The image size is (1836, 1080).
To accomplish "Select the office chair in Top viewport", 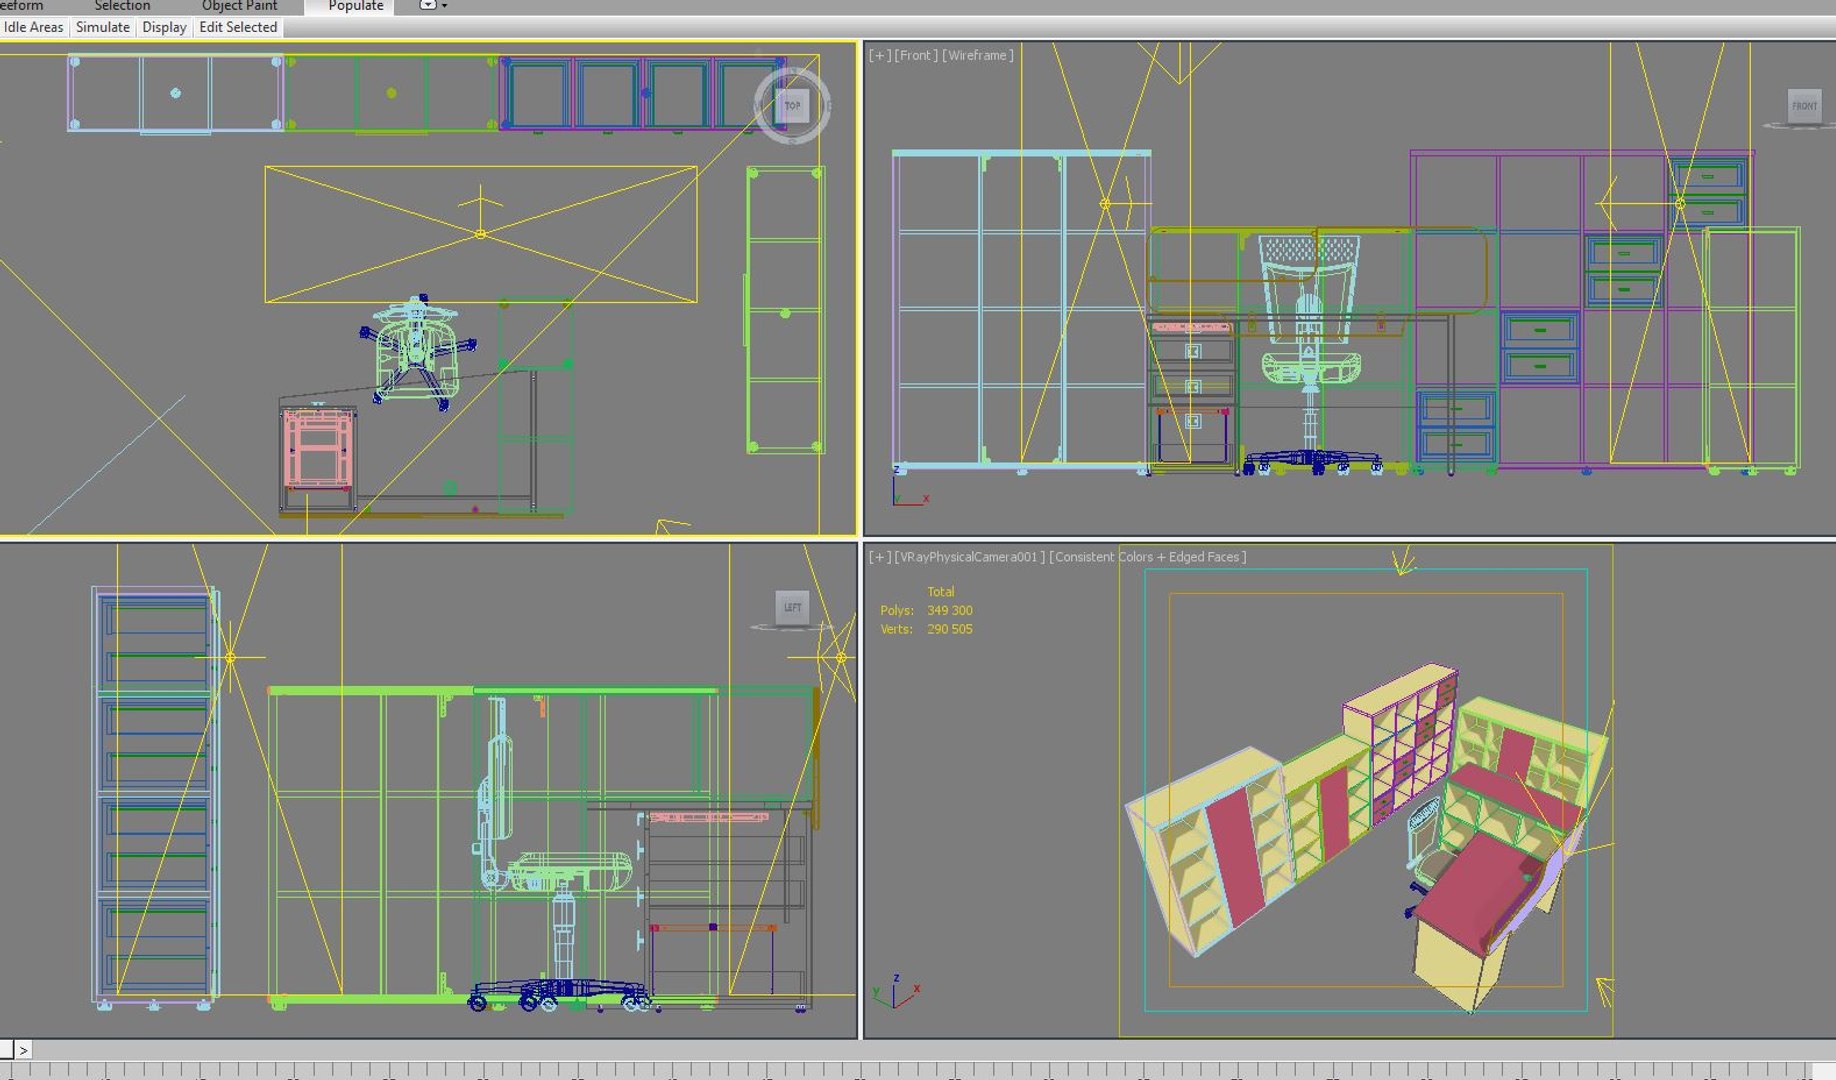I will (416, 351).
